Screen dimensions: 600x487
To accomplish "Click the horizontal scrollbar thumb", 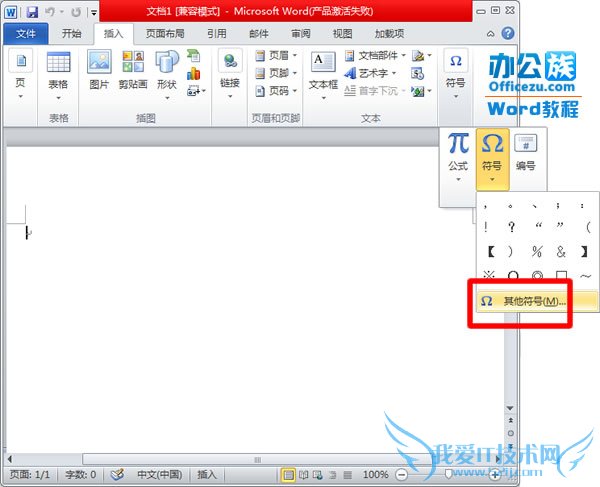I will click(257, 459).
